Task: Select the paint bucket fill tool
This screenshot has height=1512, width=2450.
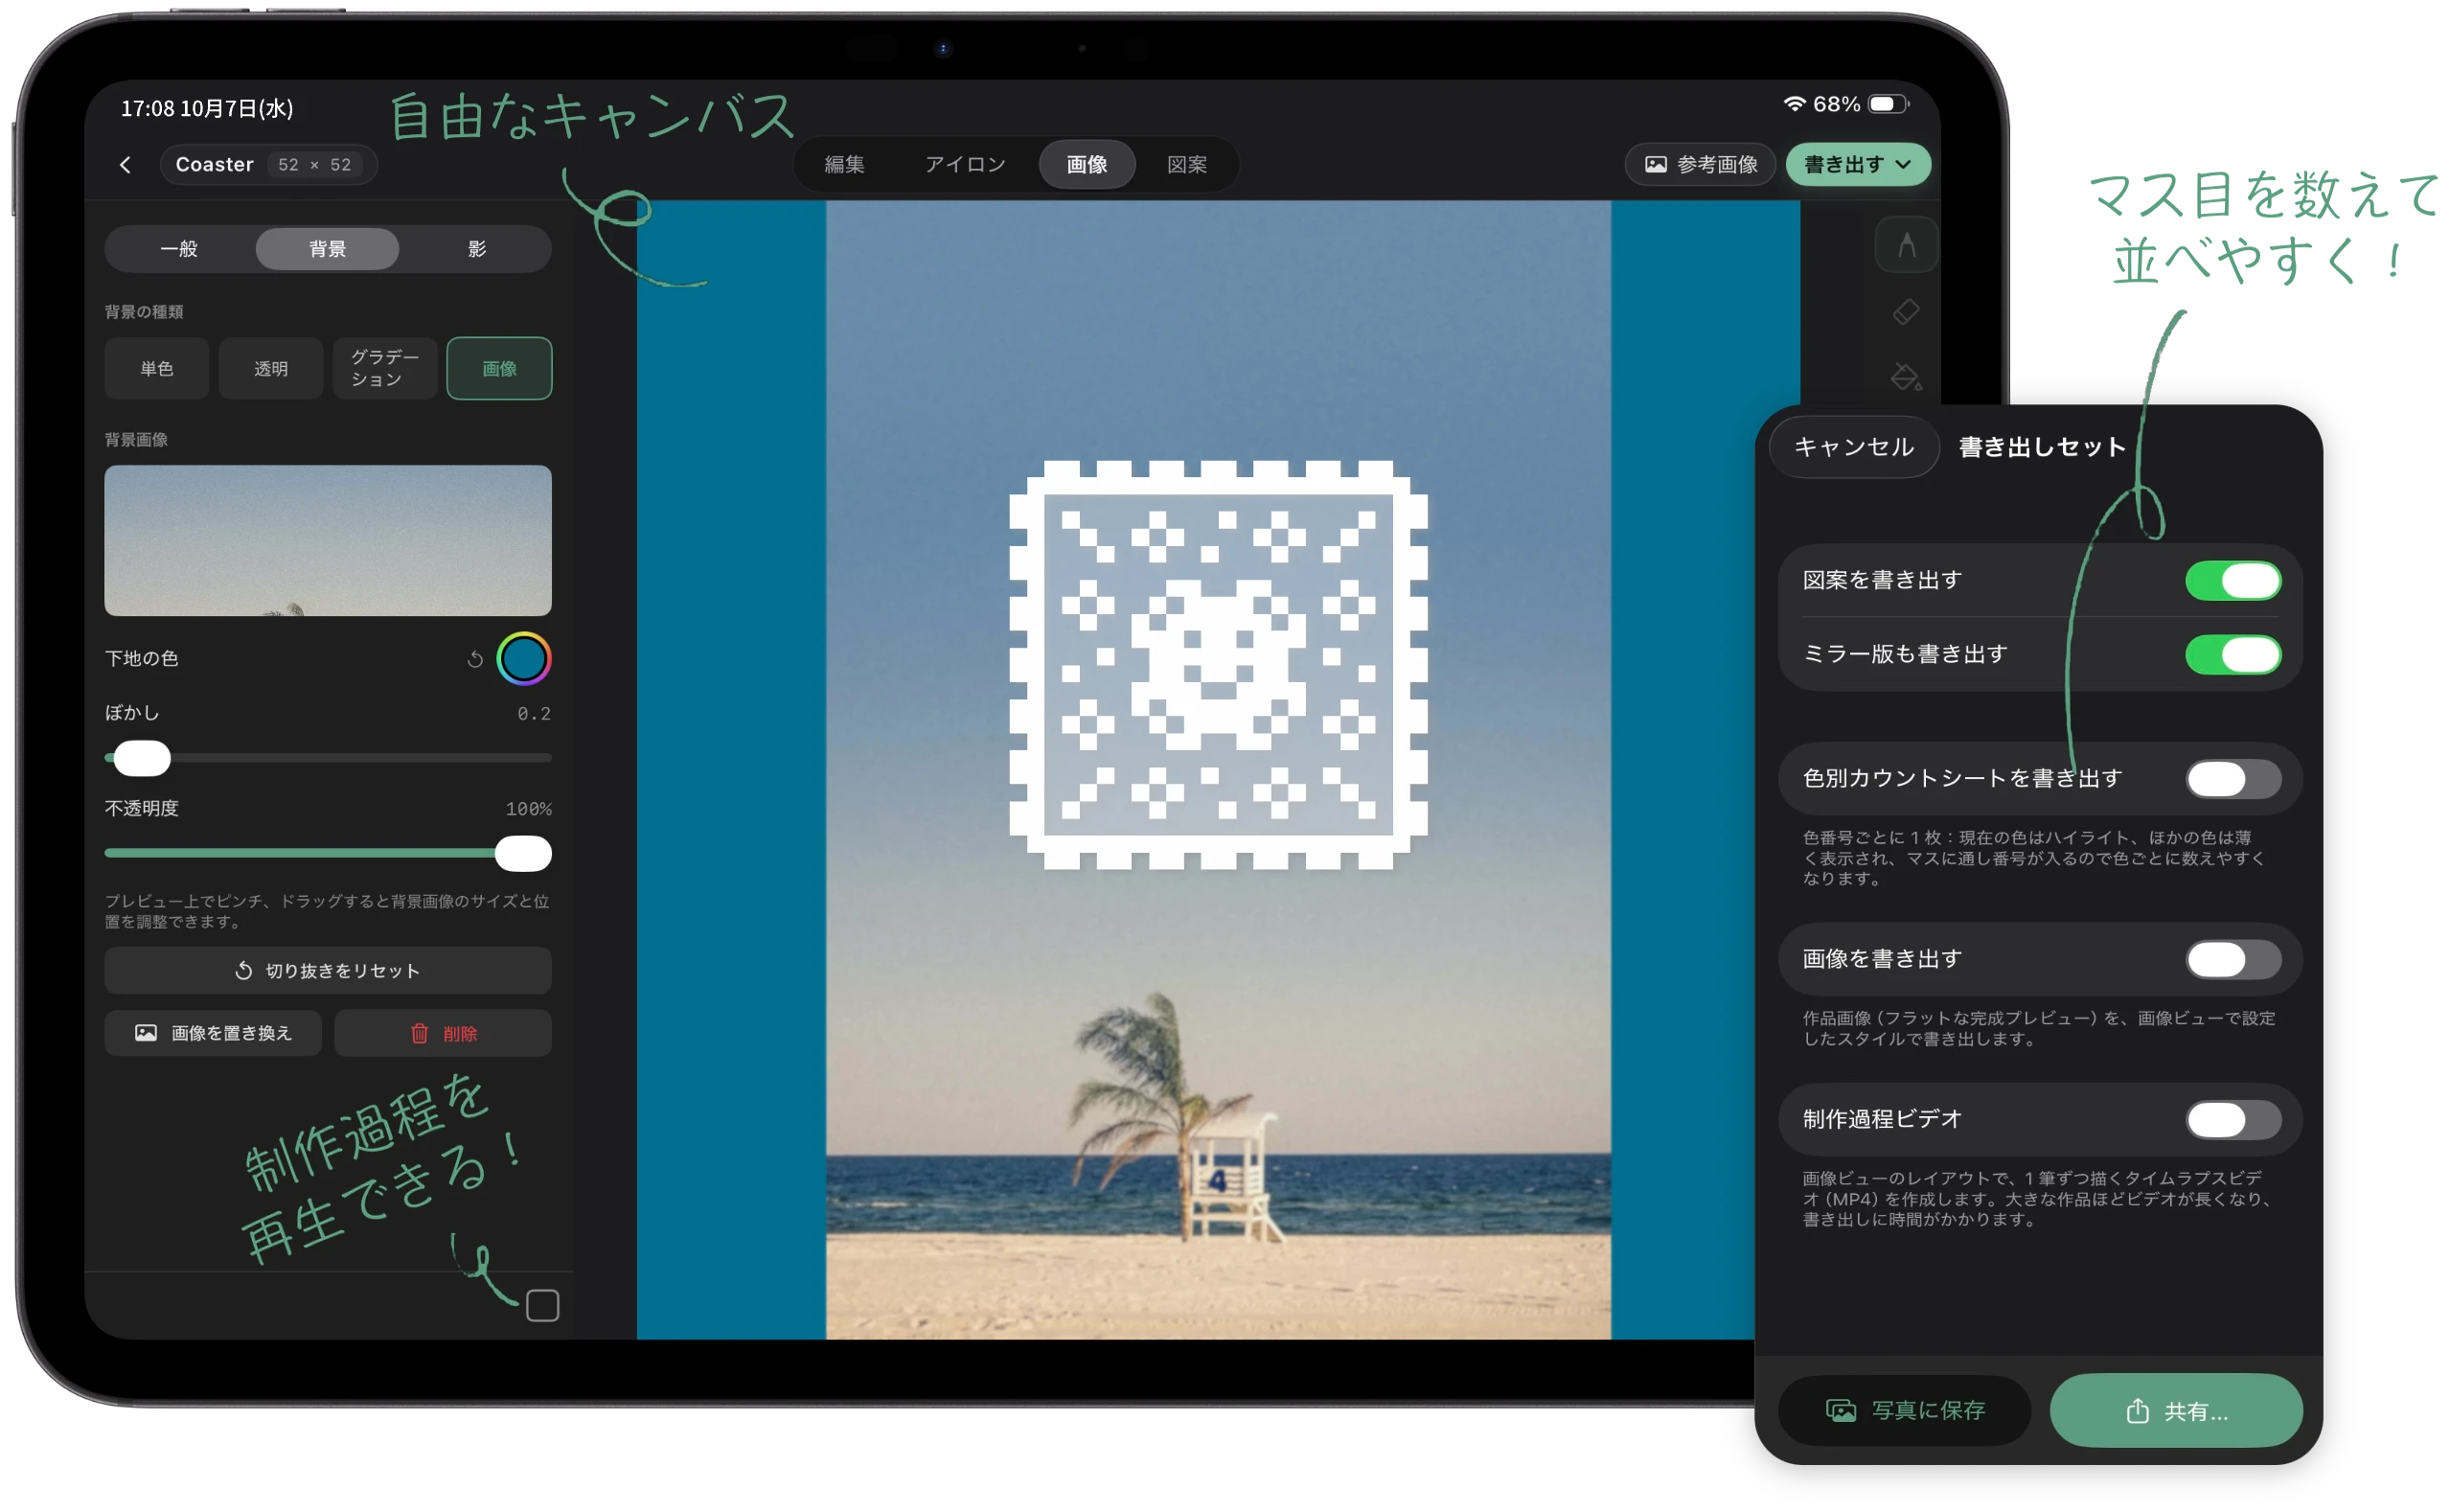Action: 1906,377
